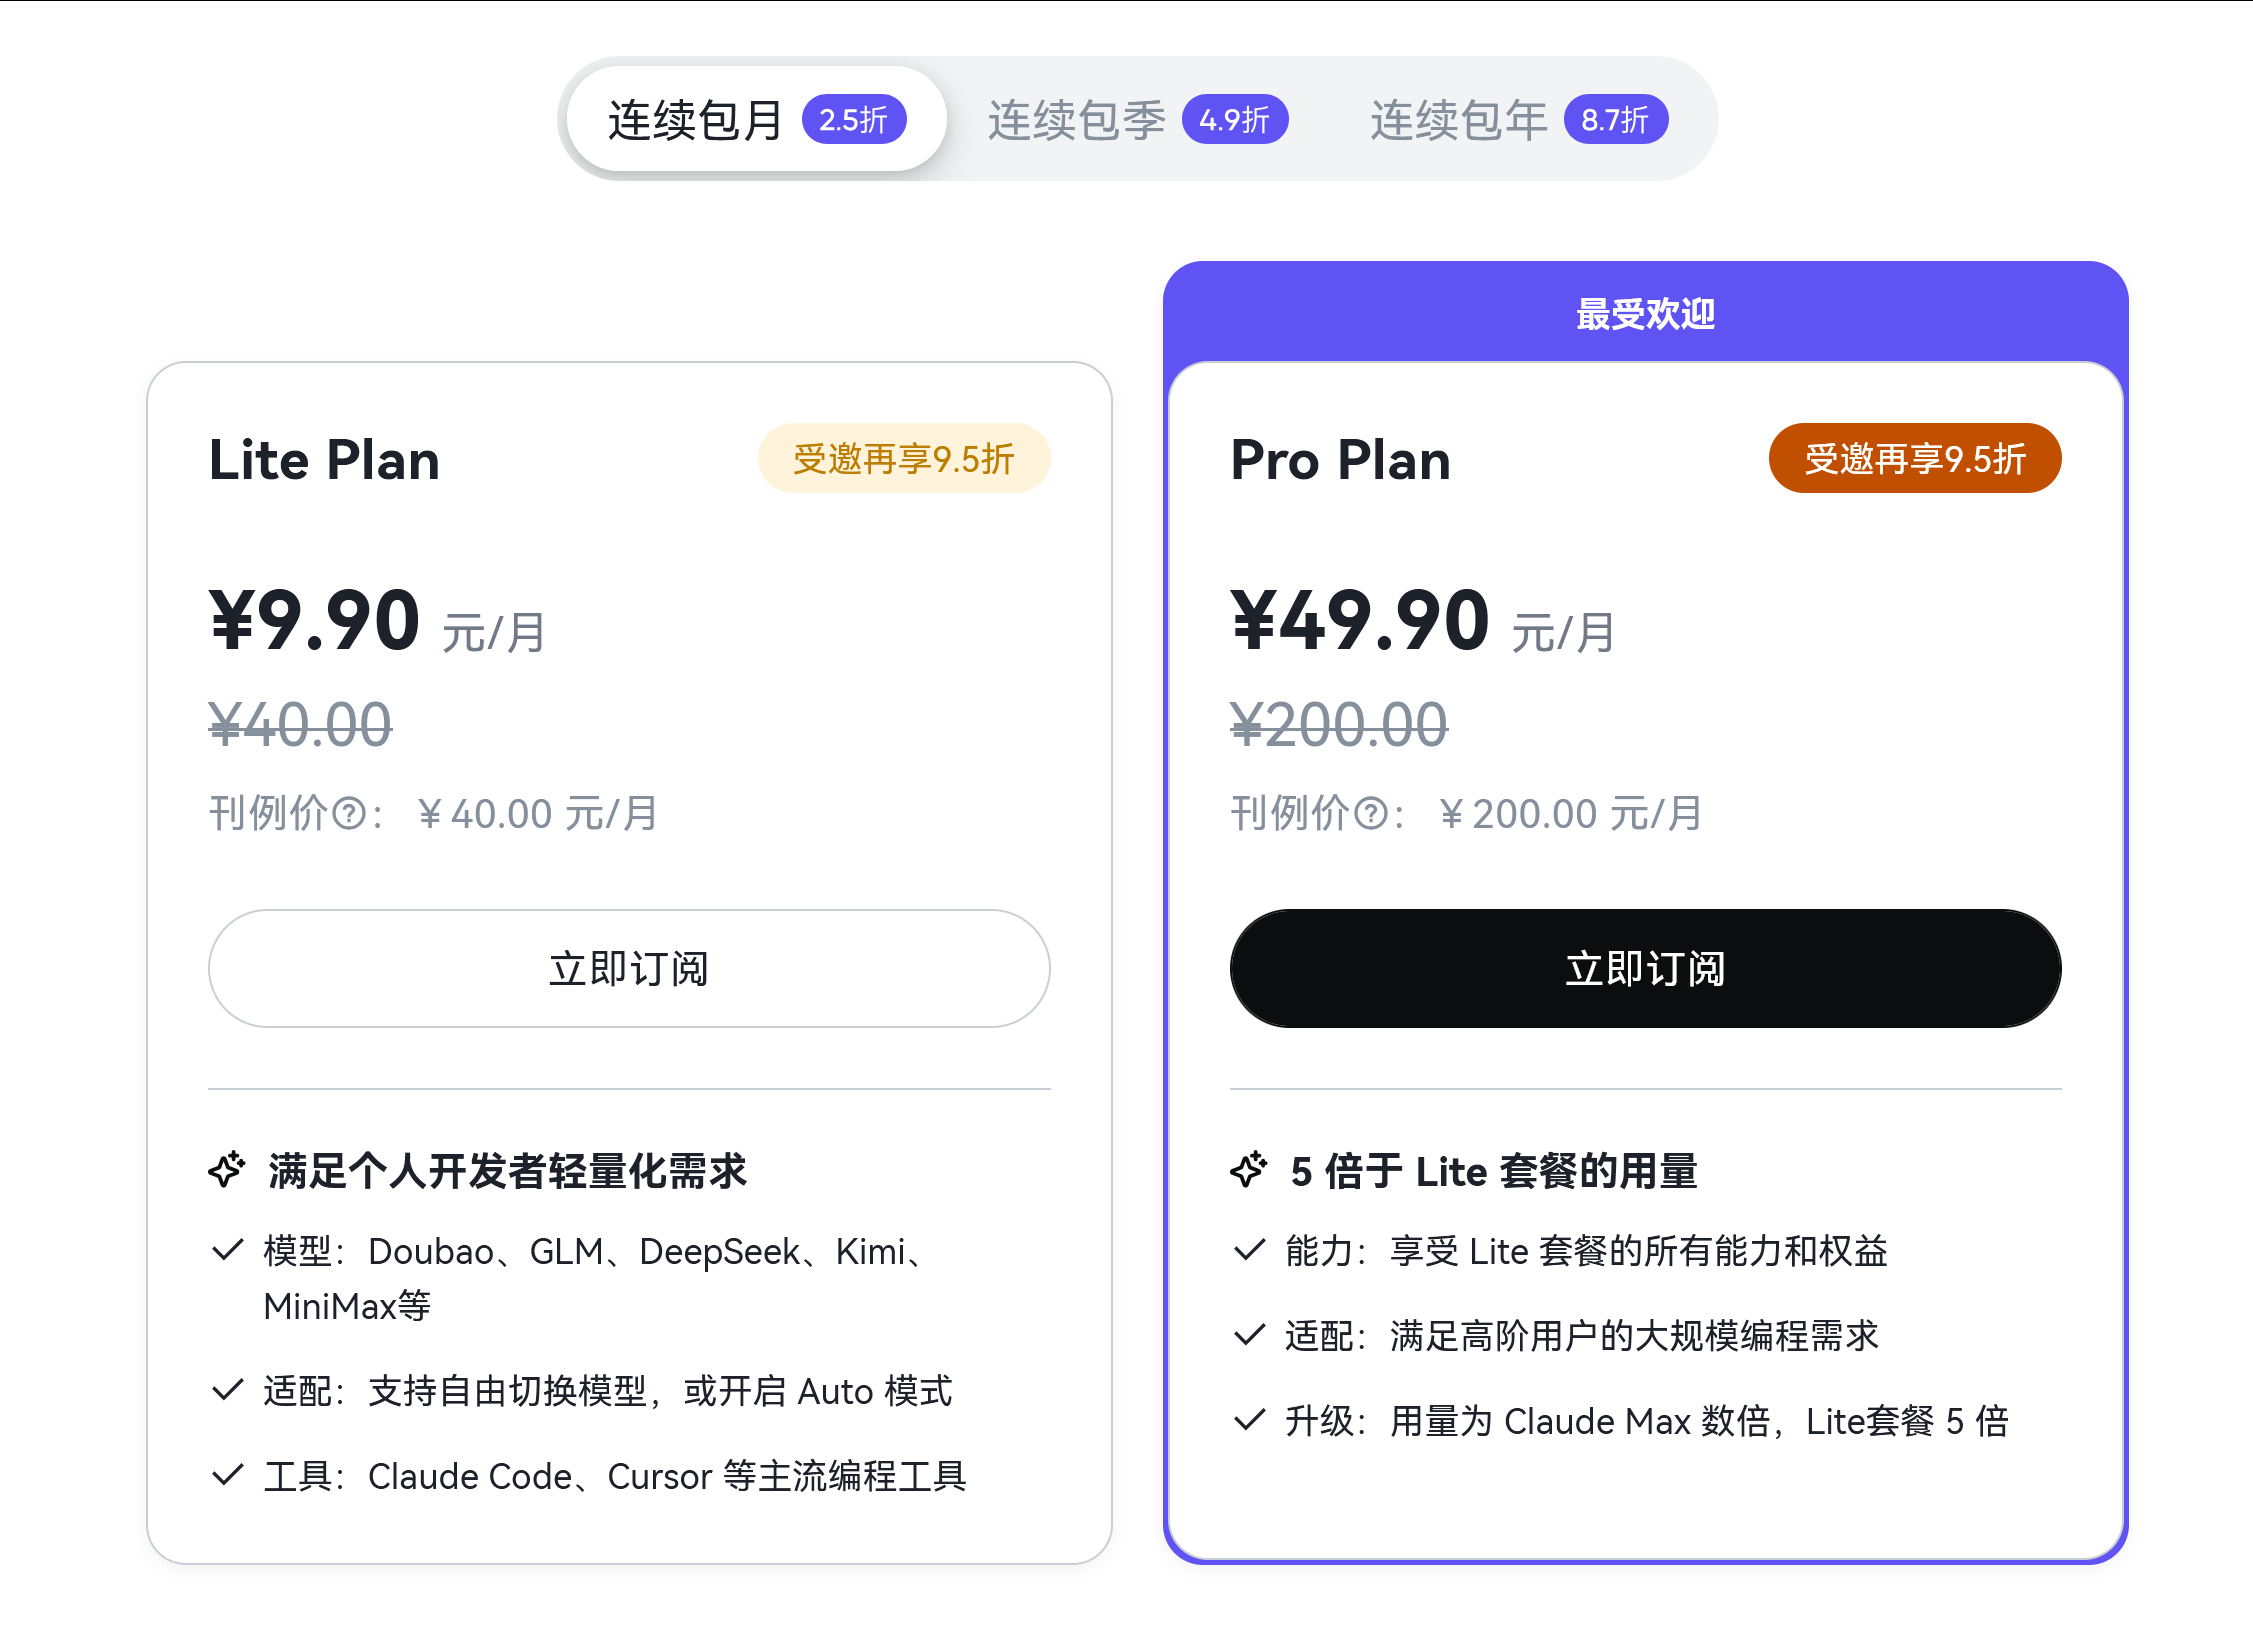Subscribe to Pro Plan via 立即订阅

[1645, 968]
